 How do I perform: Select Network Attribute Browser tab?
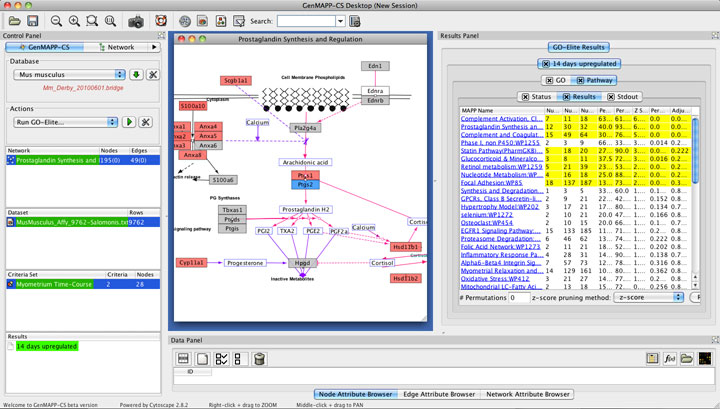point(528,394)
